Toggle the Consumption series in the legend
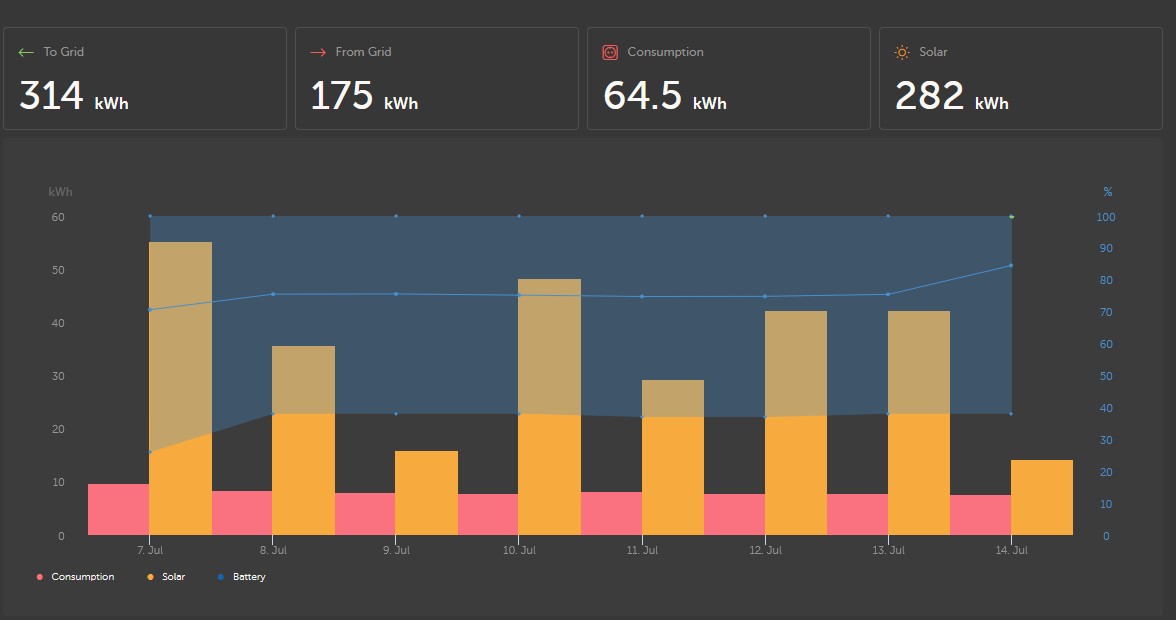Image resolution: width=1176 pixels, height=620 pixels. point(76,577)
